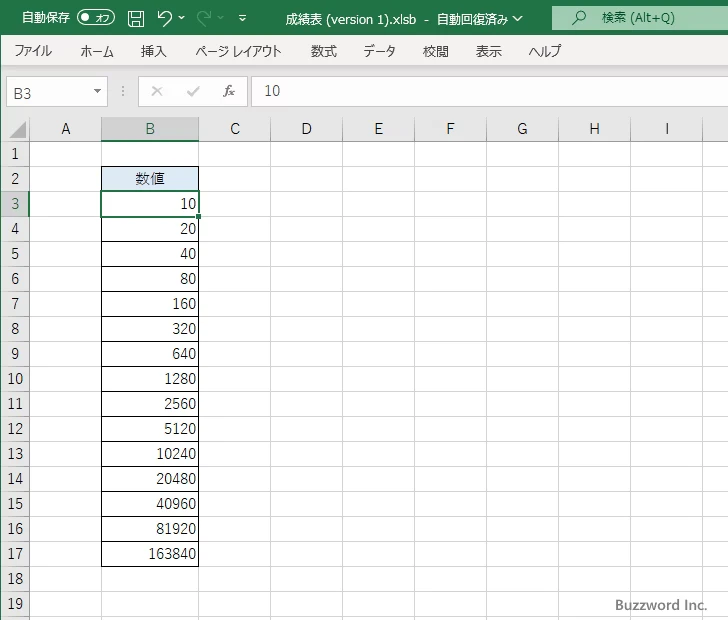Open the ファイル tab
This screenshot has width=728, height=620.
click(x=33, y=51)
